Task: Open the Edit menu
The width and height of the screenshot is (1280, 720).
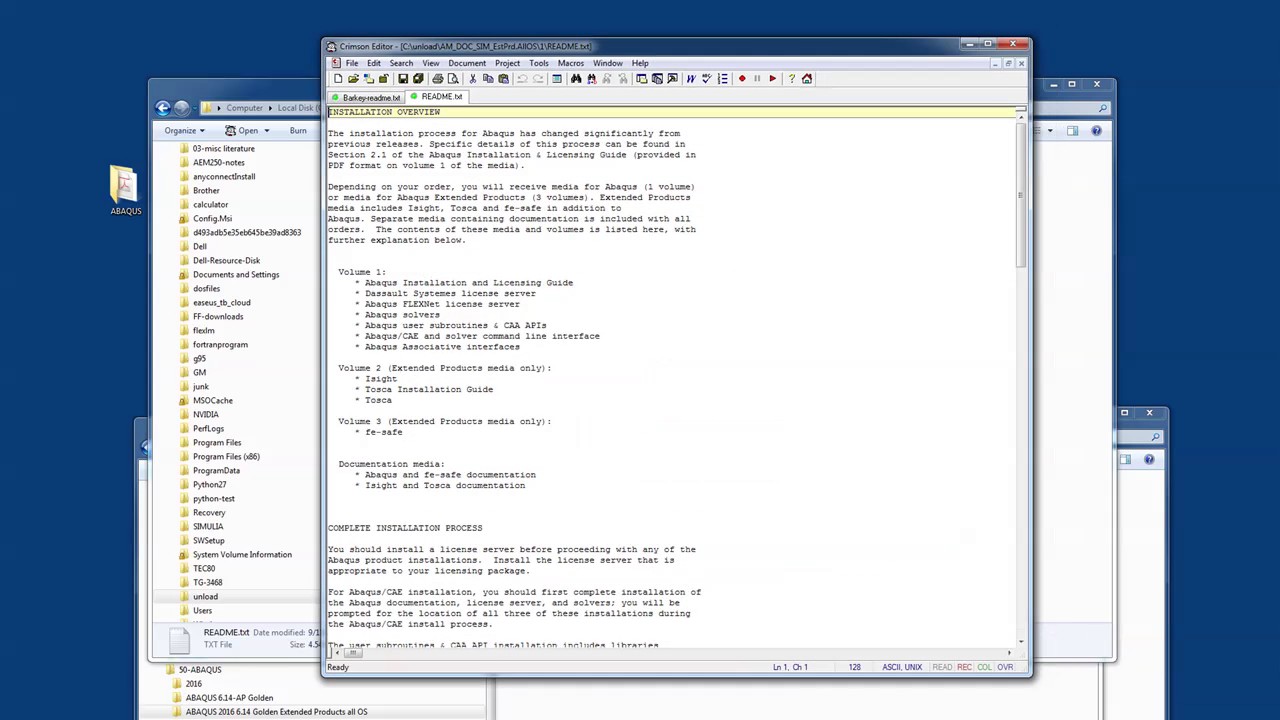Action: (373, 63)
